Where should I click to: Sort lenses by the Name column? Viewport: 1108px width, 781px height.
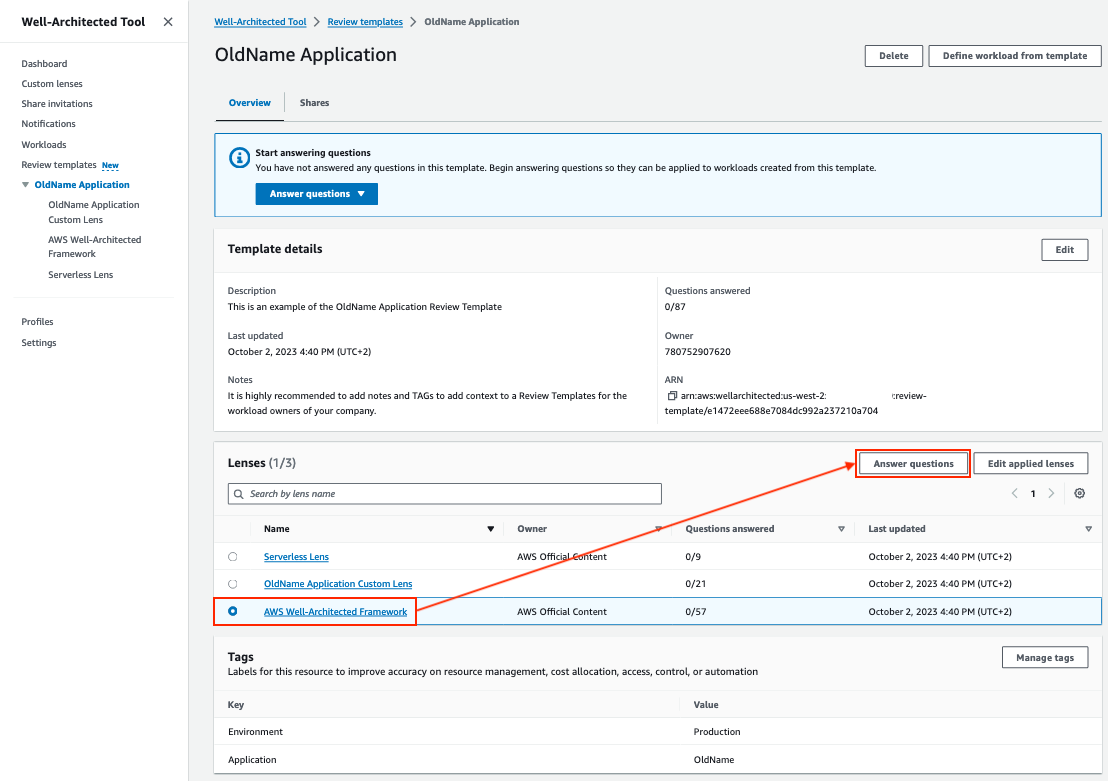[490, 528]
